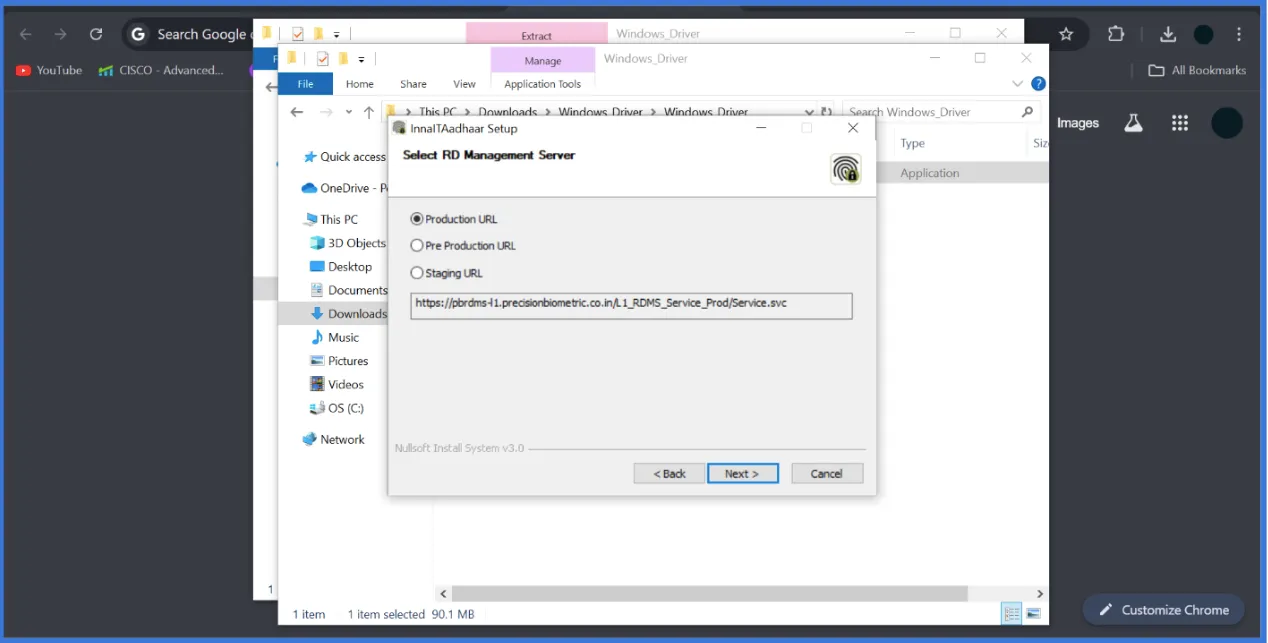Click the Type column header

click(x=912, y=143)
